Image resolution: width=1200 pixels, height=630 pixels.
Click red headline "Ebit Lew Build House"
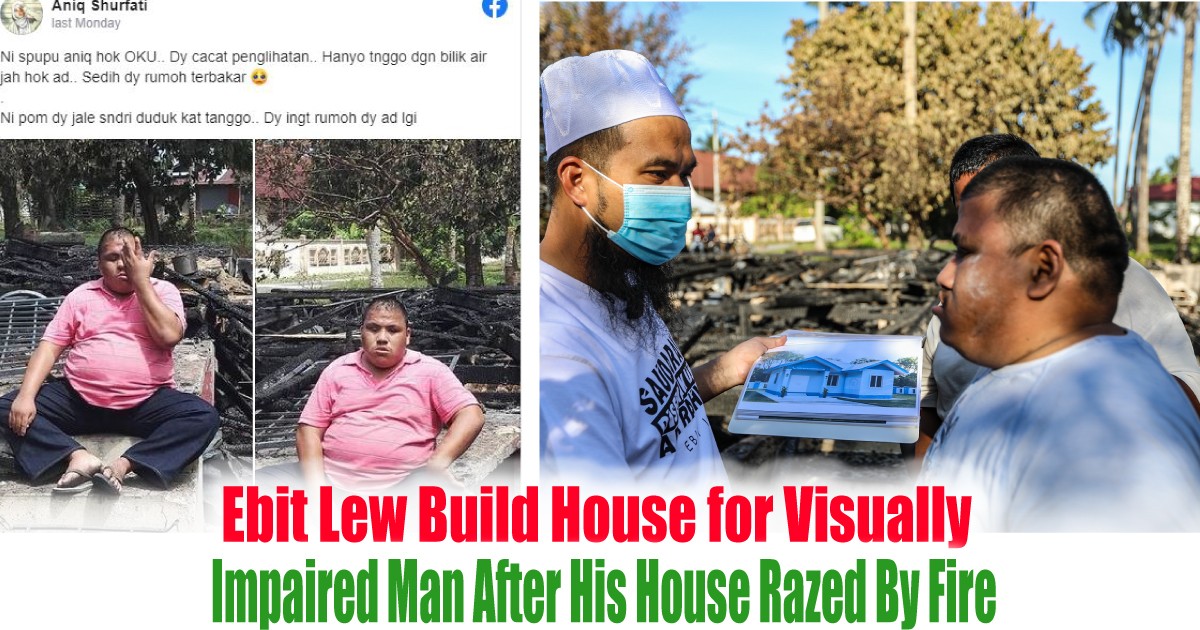coord(596,517)
